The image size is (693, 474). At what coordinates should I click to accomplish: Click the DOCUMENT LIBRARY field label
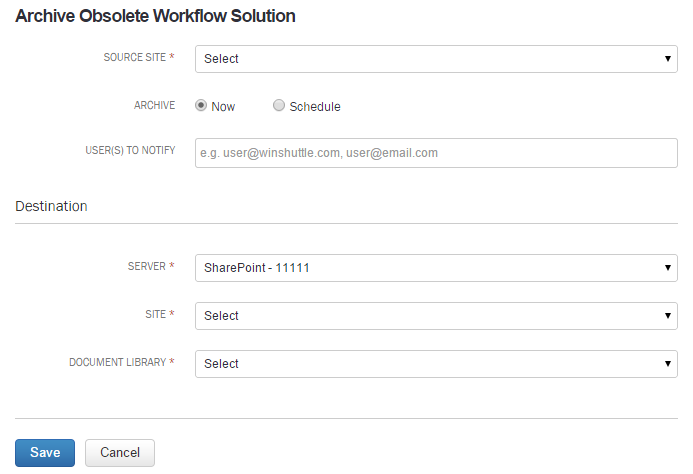pyautogui.click(x=118, y=362)
